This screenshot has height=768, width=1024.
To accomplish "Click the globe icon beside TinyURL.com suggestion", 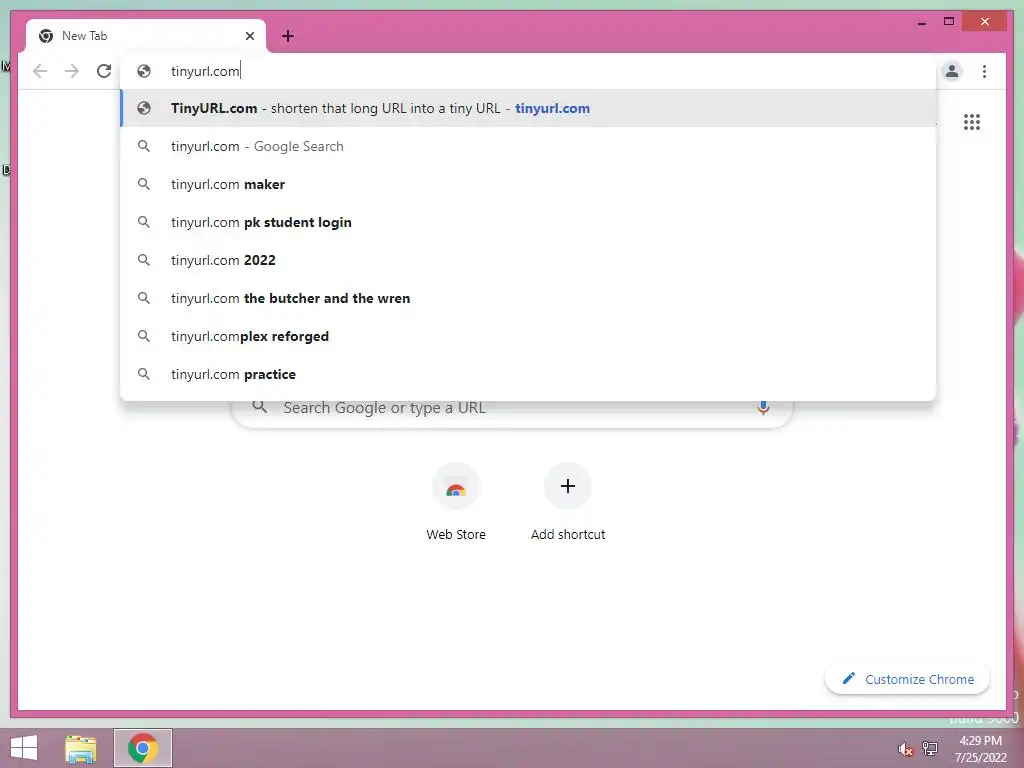I will (144, 108).
